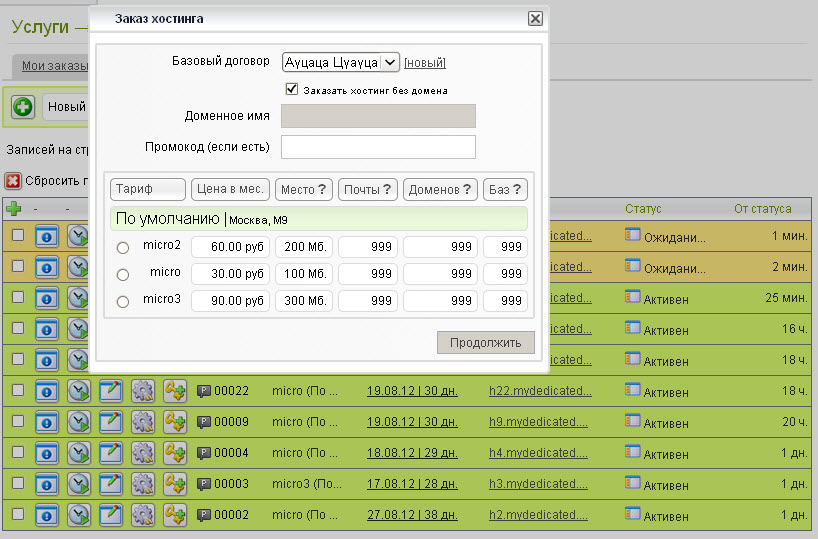Tick the checkbox for order 00022 row
The image size is (818, 539).
click(x=17, y=391)
